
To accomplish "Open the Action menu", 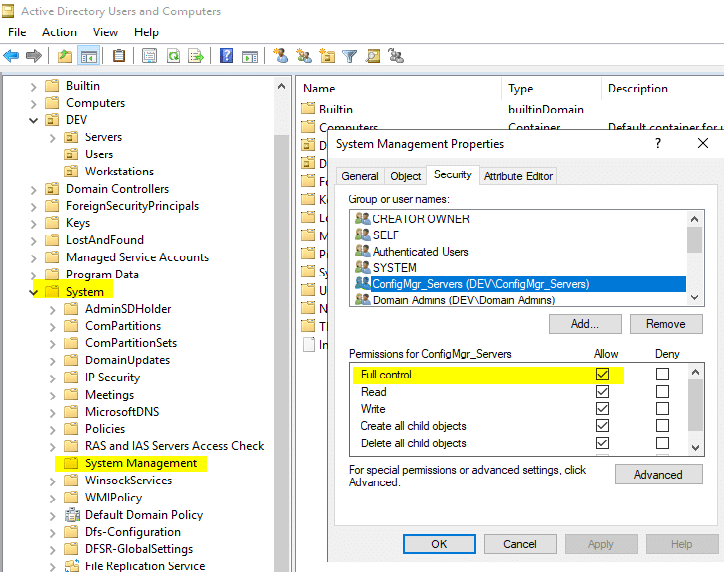I will [x=59, y=32].
